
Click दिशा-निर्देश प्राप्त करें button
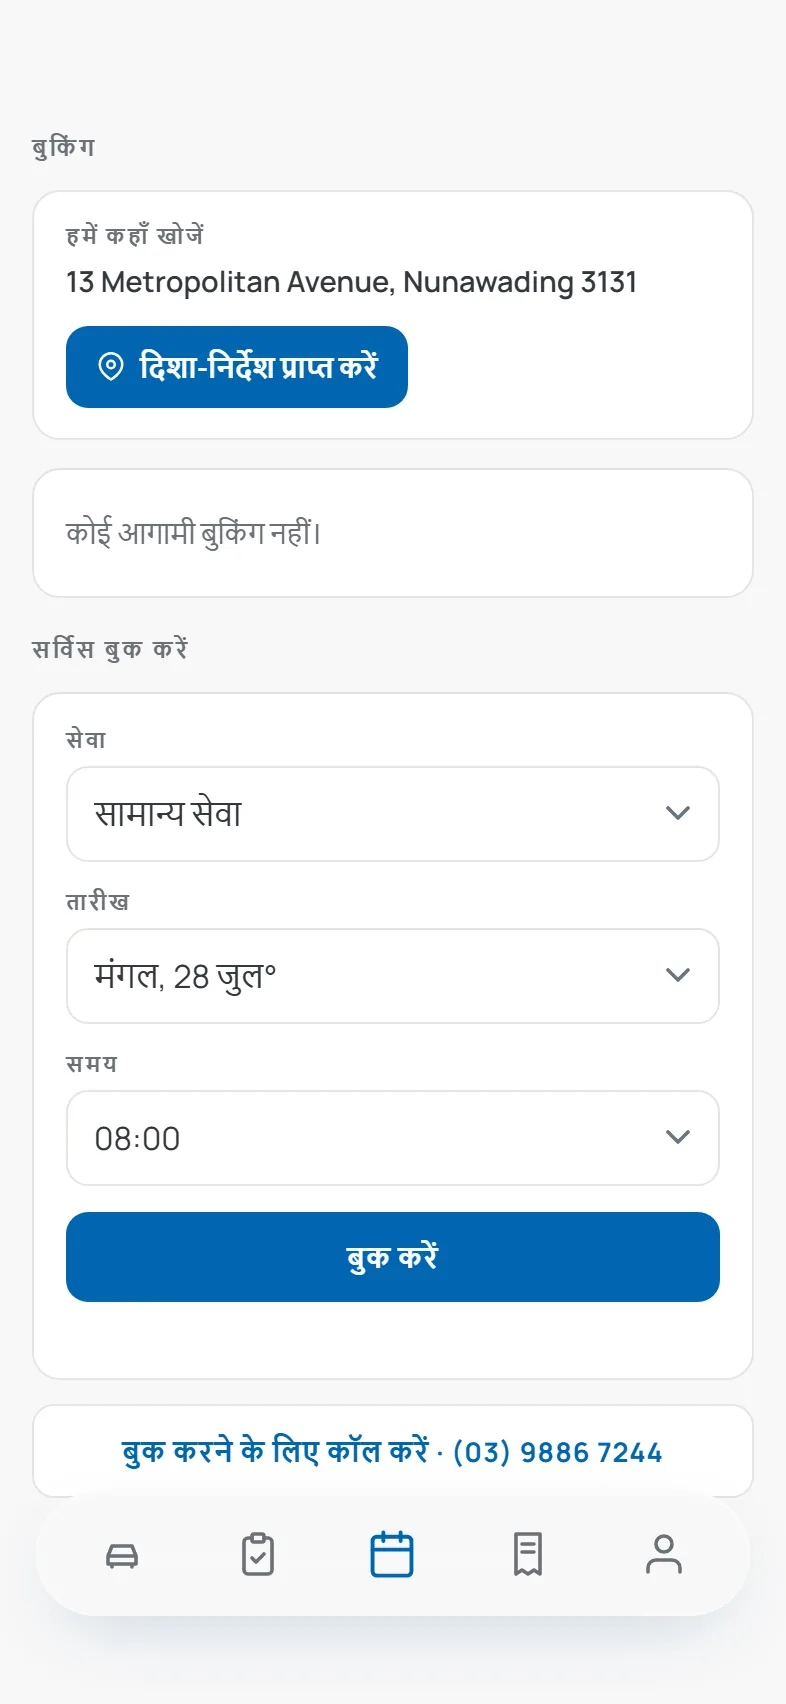[237, 367]
